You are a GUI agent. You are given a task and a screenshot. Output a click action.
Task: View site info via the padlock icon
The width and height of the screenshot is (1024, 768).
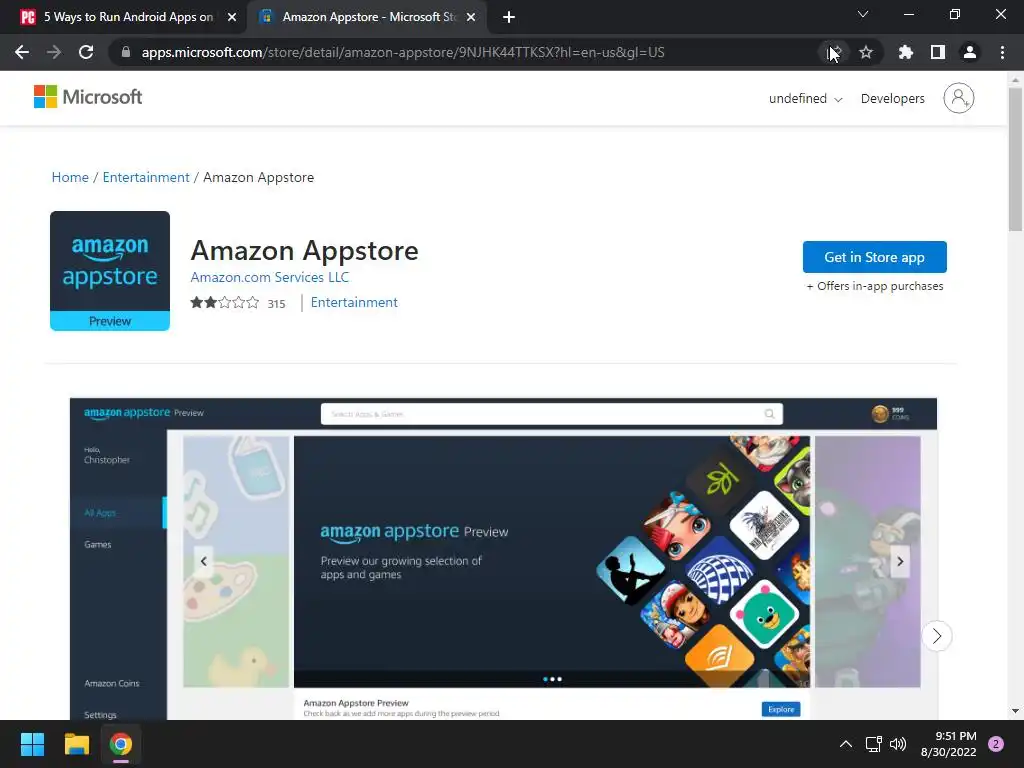pos(126,52)
